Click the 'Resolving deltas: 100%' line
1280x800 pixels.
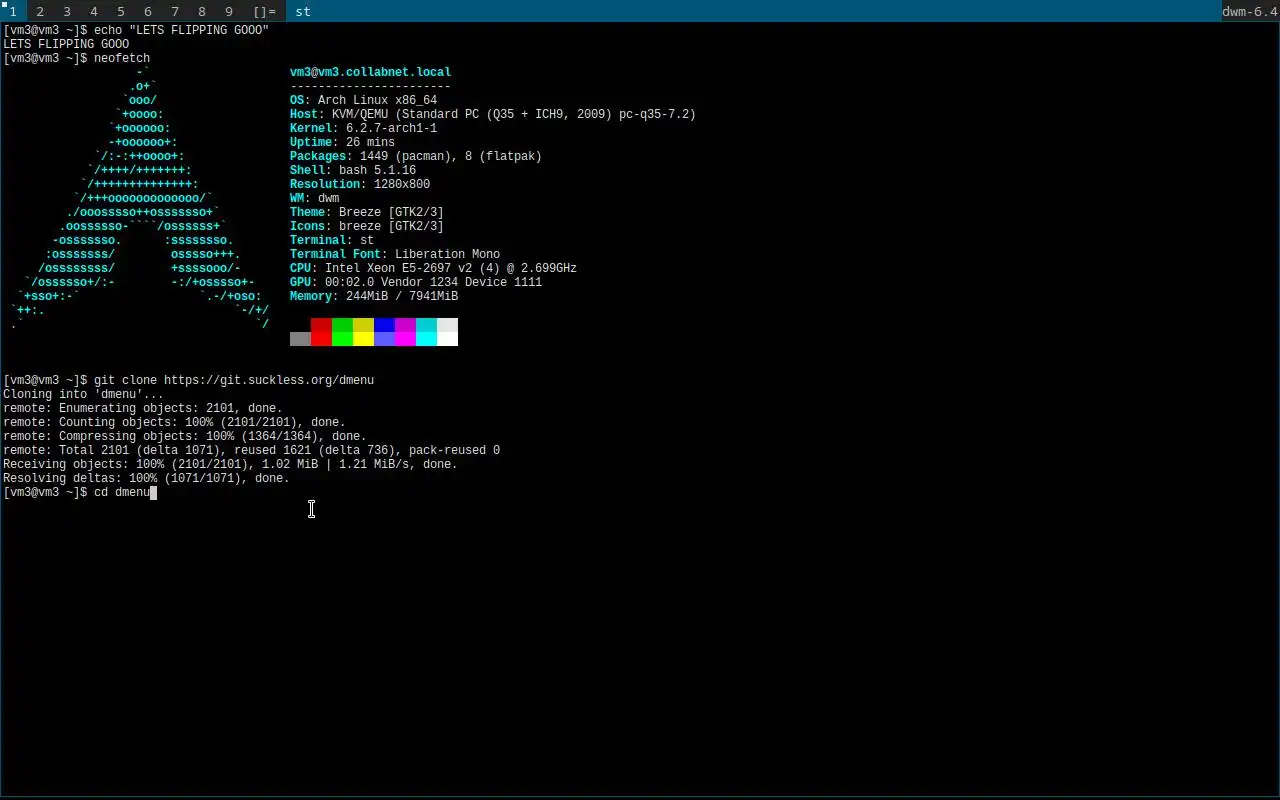point(146,478)
